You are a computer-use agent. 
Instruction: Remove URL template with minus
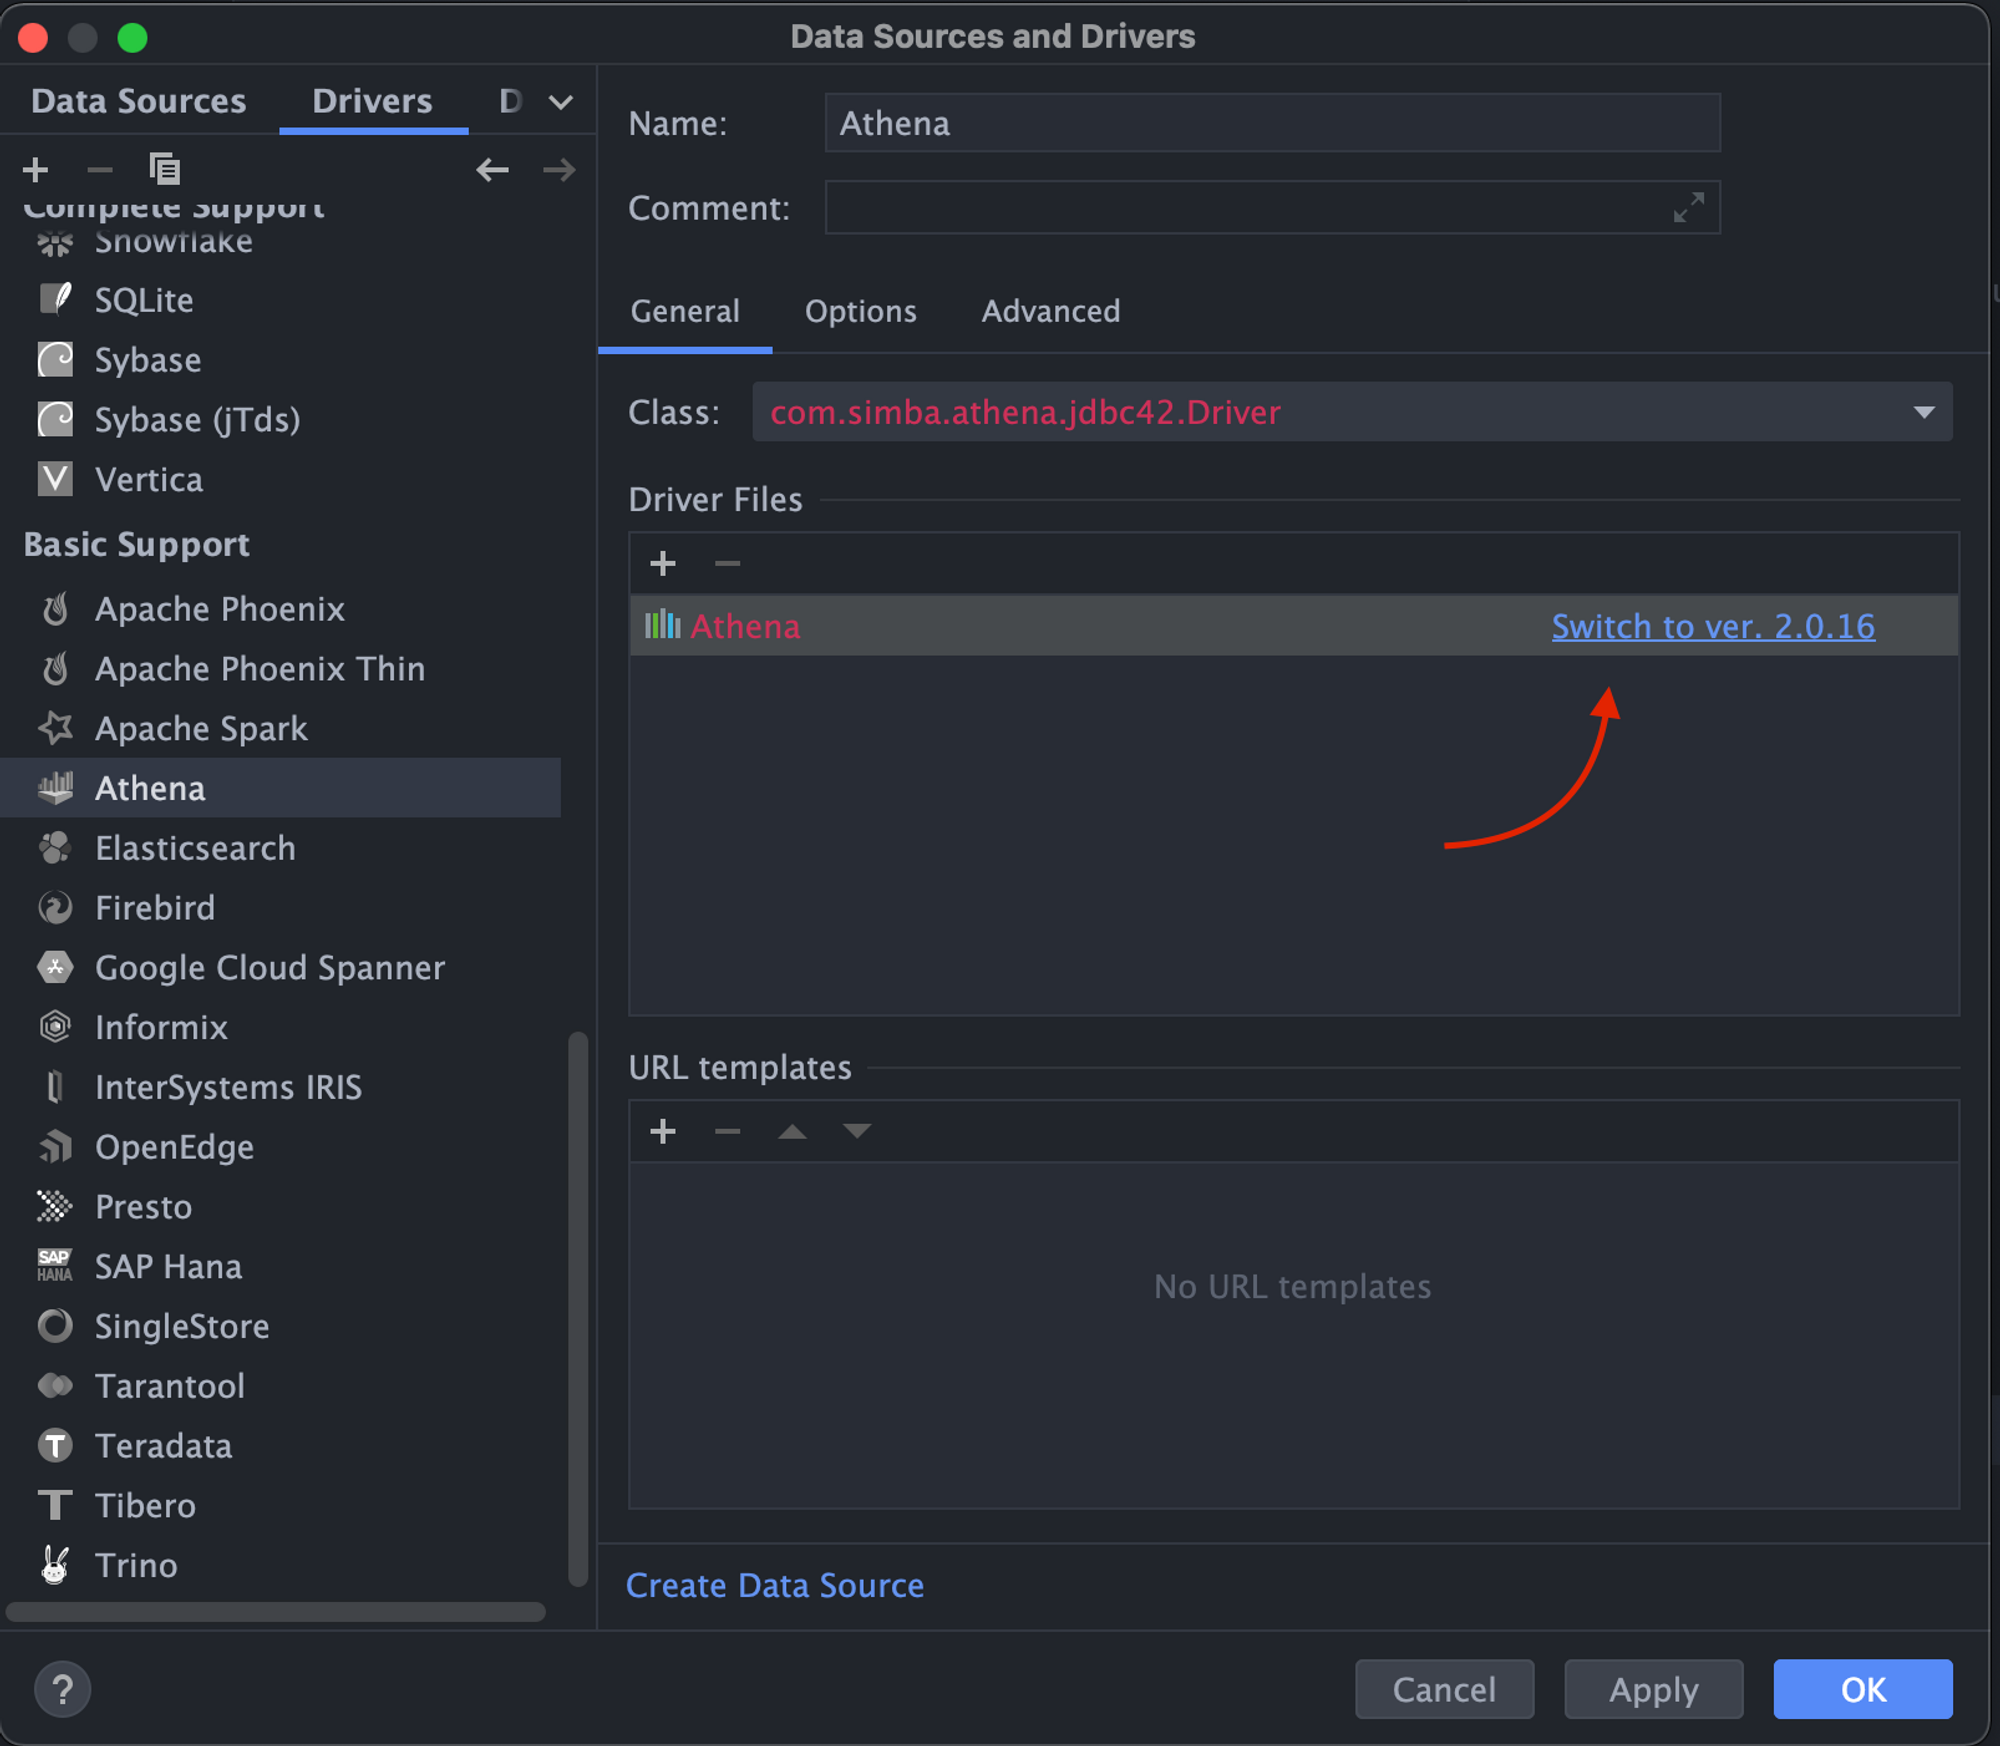[727, 1132]
